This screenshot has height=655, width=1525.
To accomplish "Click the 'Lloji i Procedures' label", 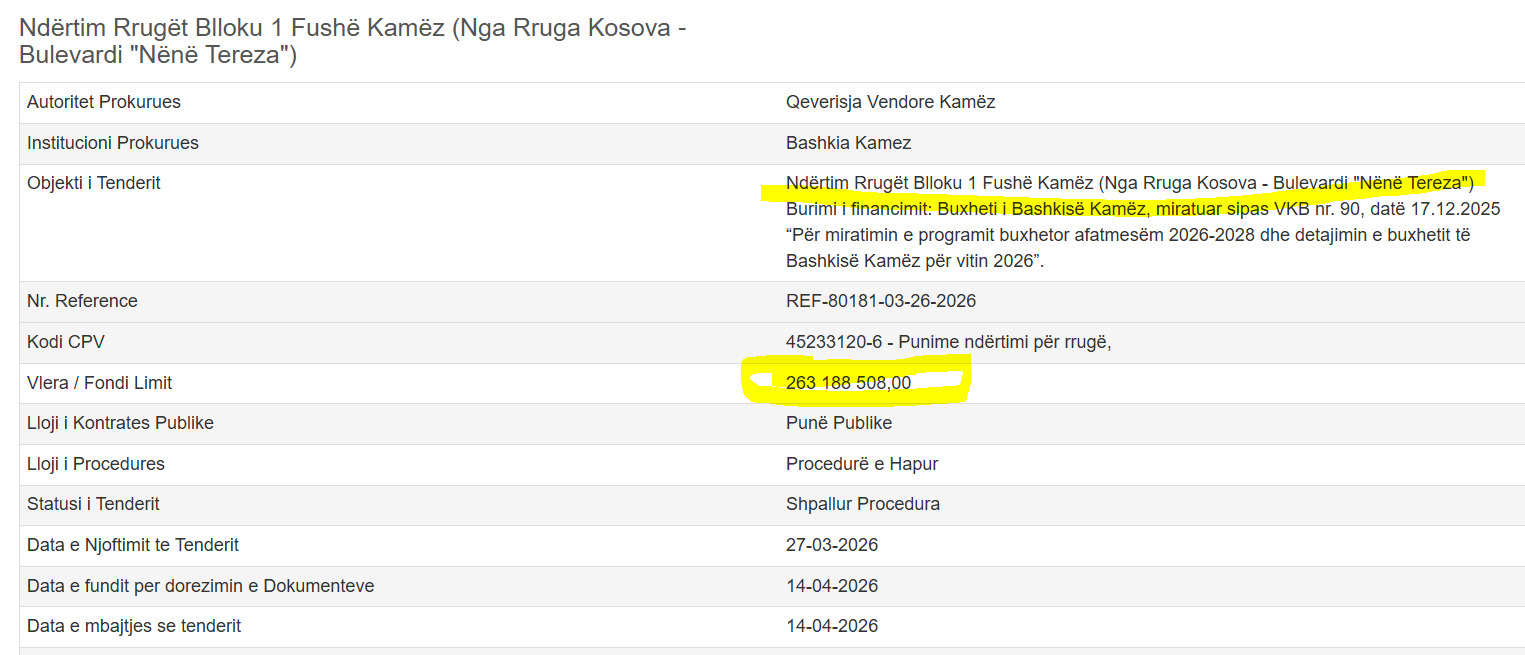I will (x=96, y=464).
